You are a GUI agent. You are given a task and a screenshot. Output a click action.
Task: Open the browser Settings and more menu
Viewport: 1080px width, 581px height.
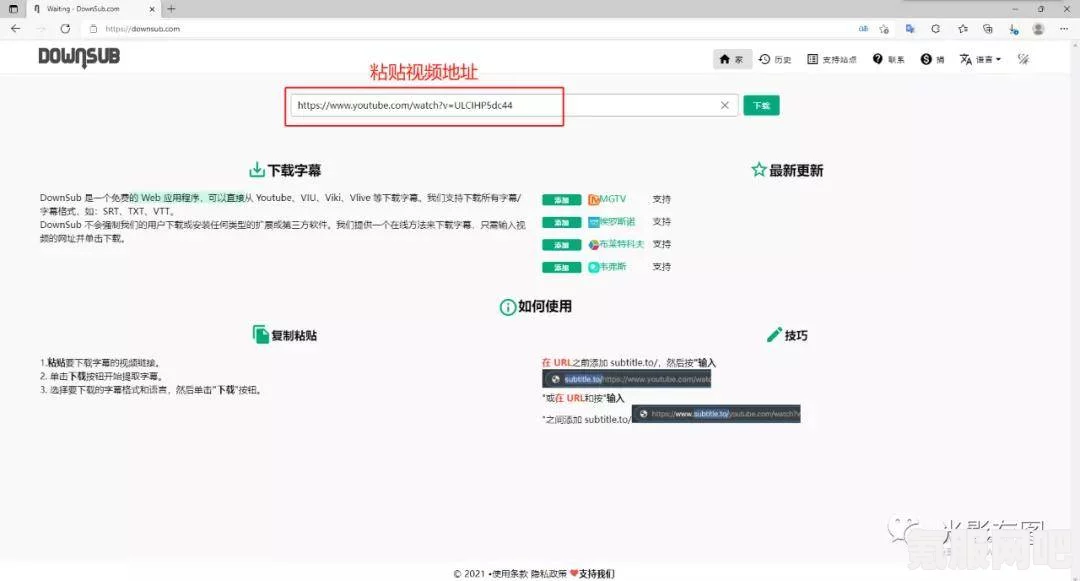[1064, 29]
